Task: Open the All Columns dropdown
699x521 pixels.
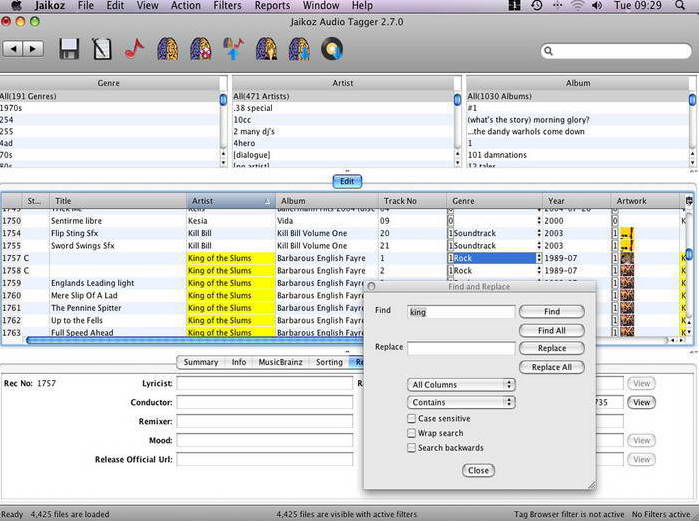Action: click(461, 385)
